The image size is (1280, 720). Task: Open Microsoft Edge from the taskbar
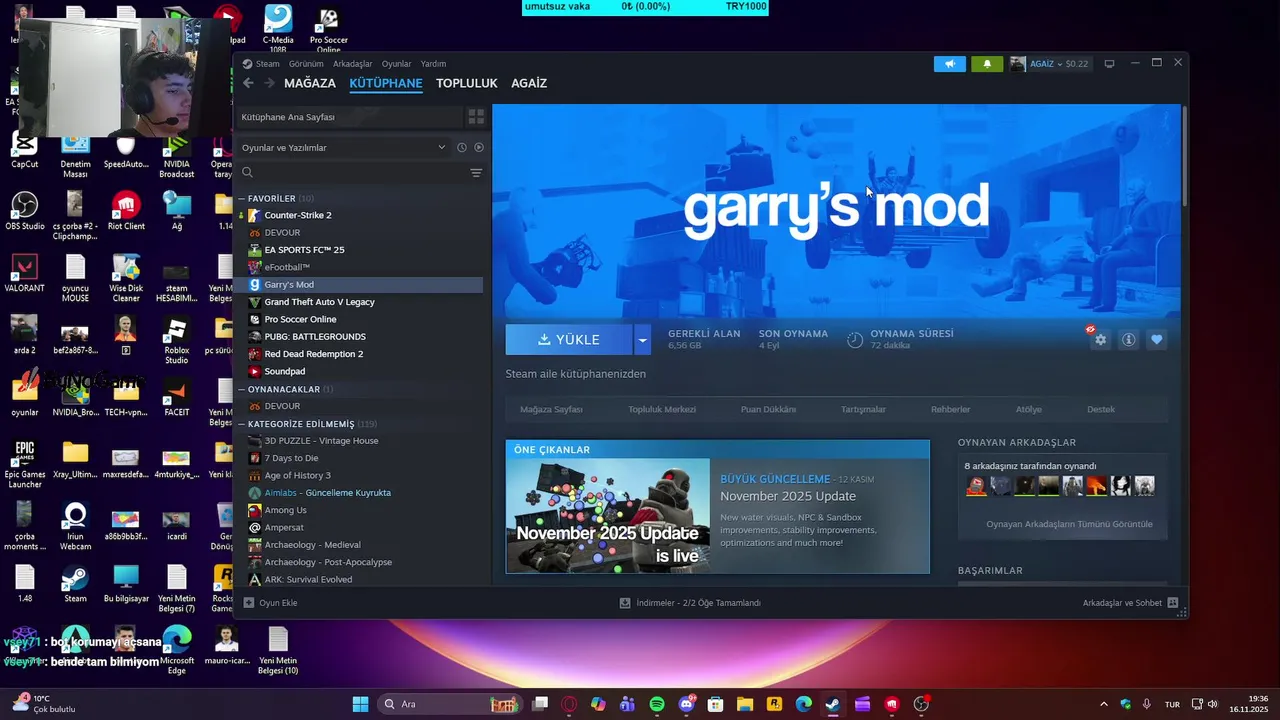(804, 704)
